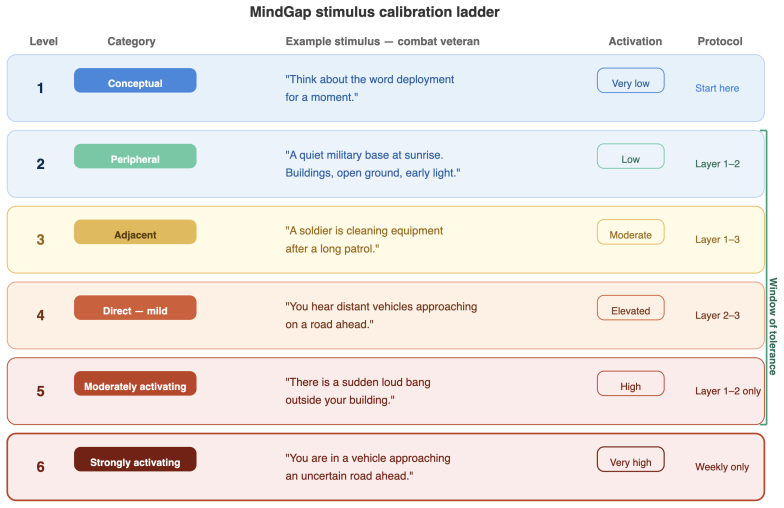Click the Weekly only protocol text
784x508 pixels.
[x=722, y=467]
